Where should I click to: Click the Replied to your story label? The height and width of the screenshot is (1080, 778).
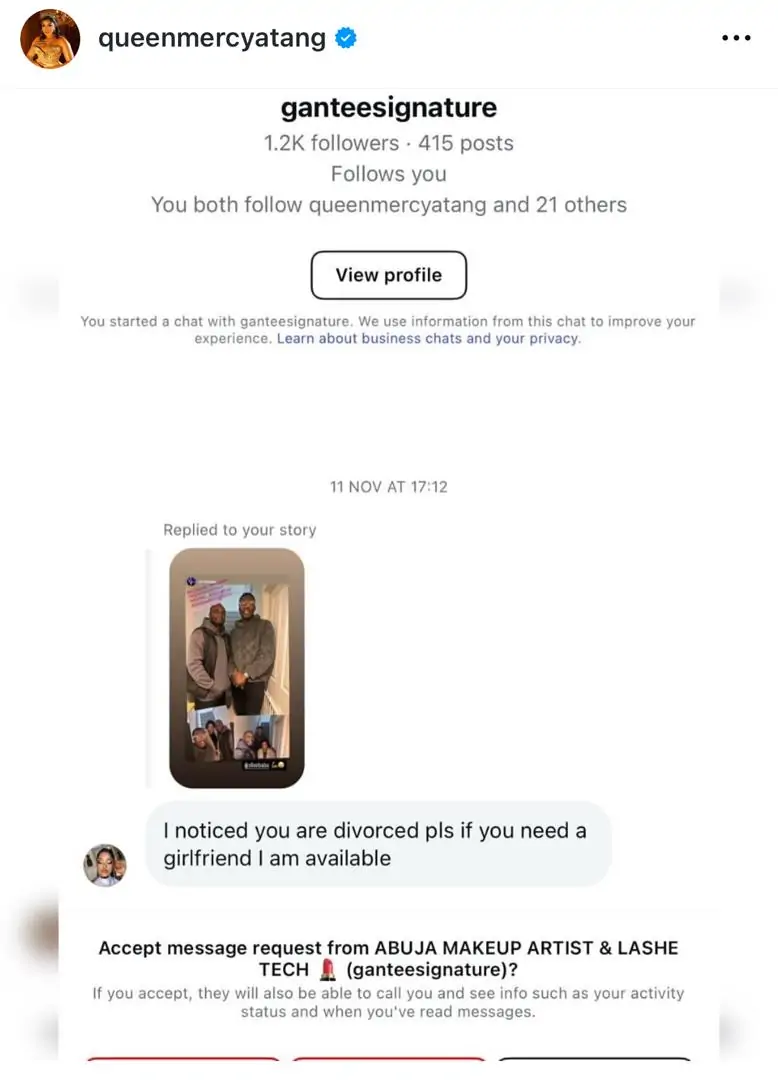pos(240,530)
